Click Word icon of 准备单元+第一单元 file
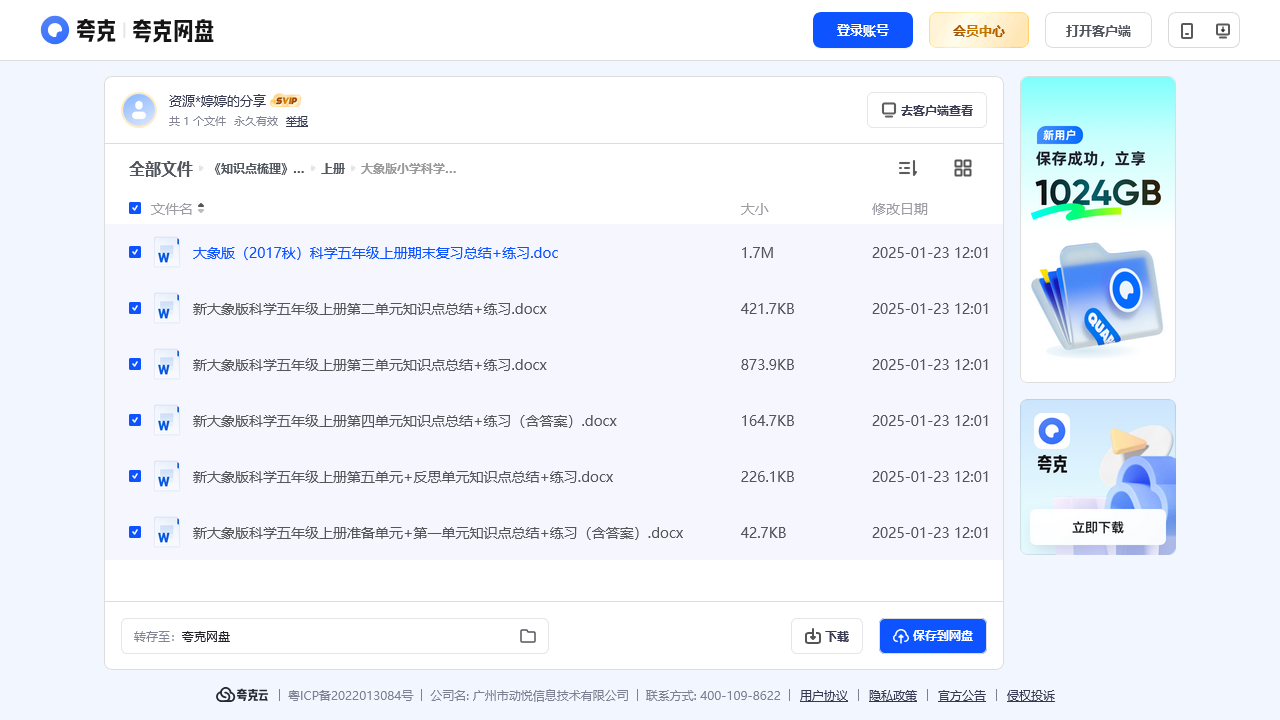This screenshot has height=720, width=1280. 167,533
